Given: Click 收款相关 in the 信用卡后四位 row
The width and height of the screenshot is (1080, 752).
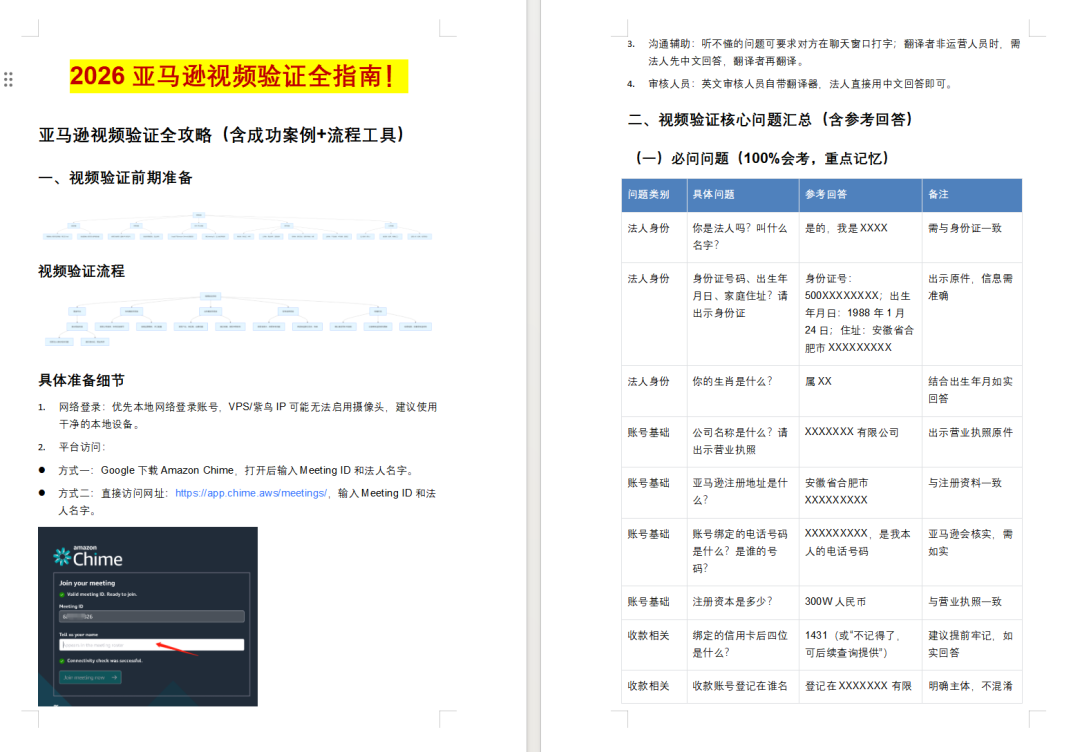Looking at the screenshot, I should pyautogui.click(x=648, y=636).
